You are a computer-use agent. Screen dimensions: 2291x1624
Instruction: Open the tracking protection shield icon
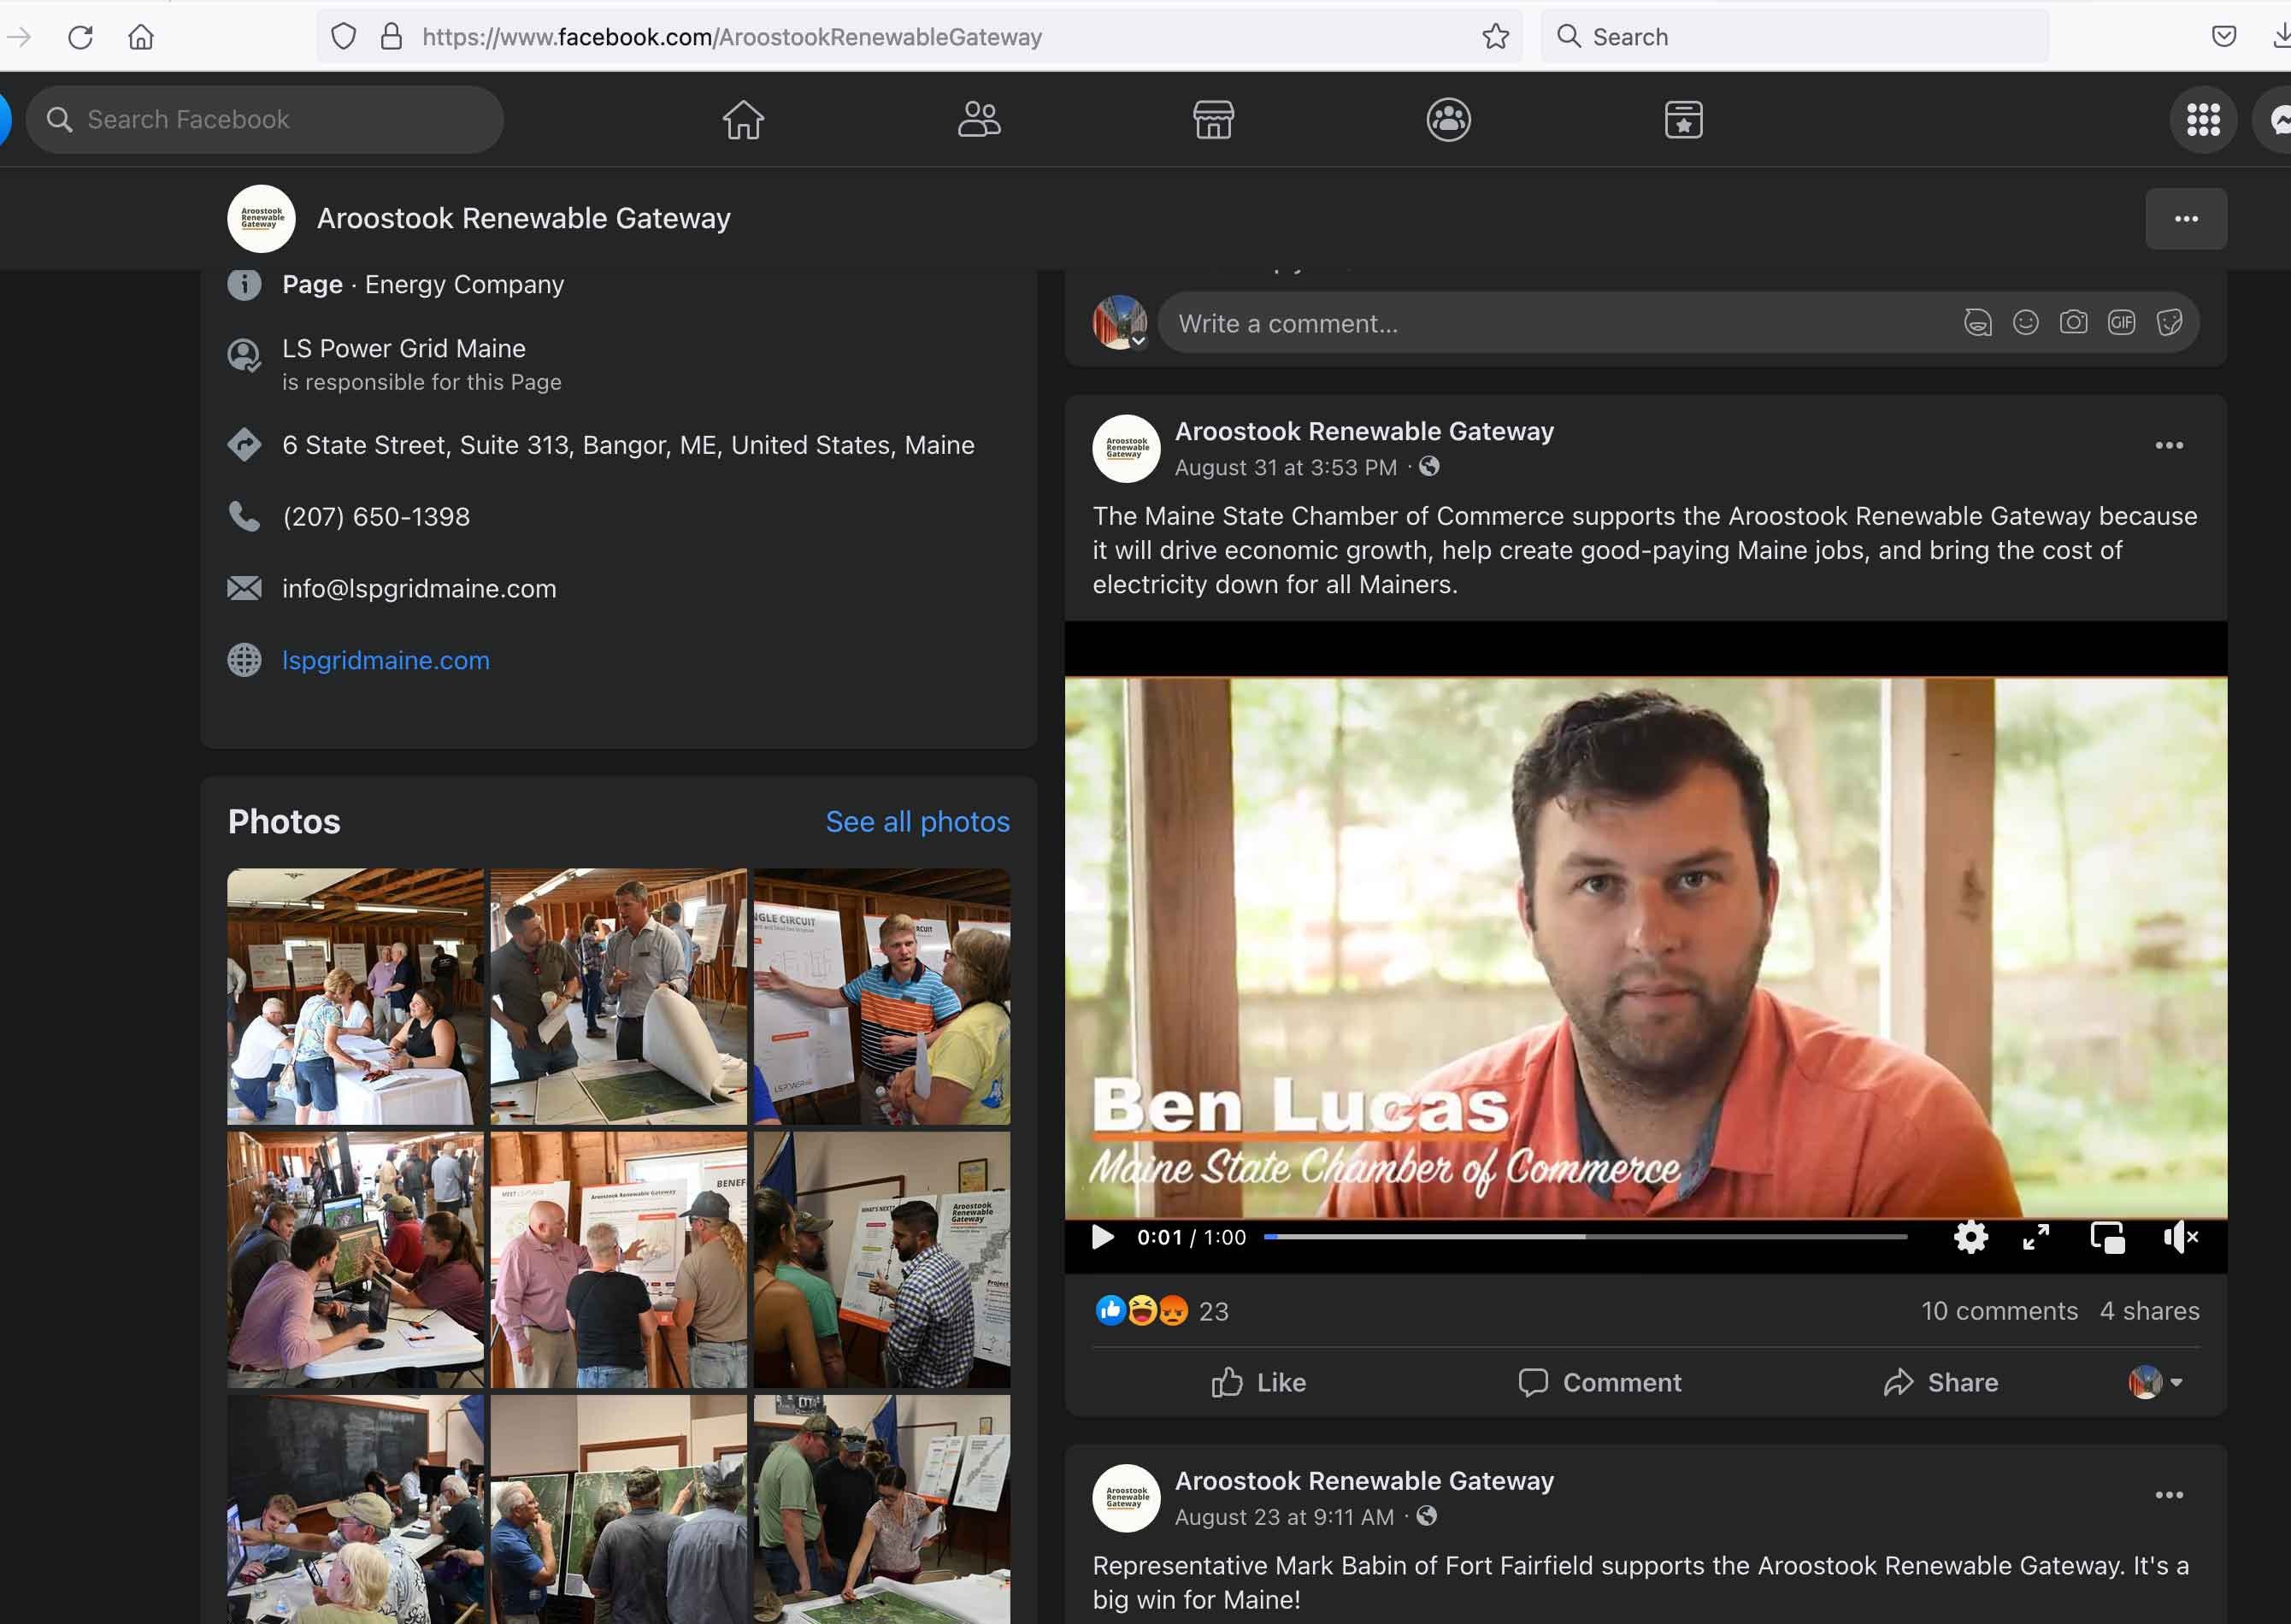[343, 37]
